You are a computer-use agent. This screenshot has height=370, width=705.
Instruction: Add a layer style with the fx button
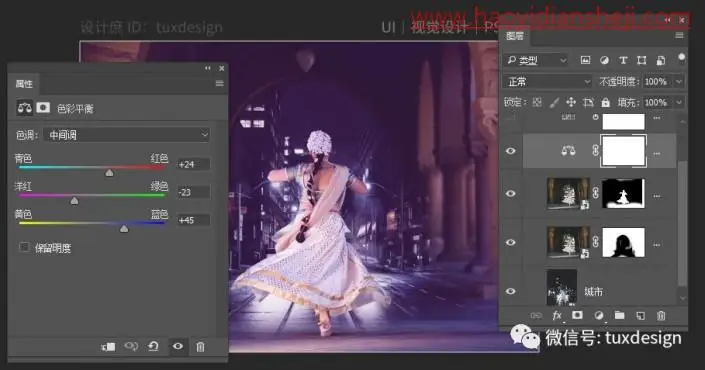pos(557,315)
